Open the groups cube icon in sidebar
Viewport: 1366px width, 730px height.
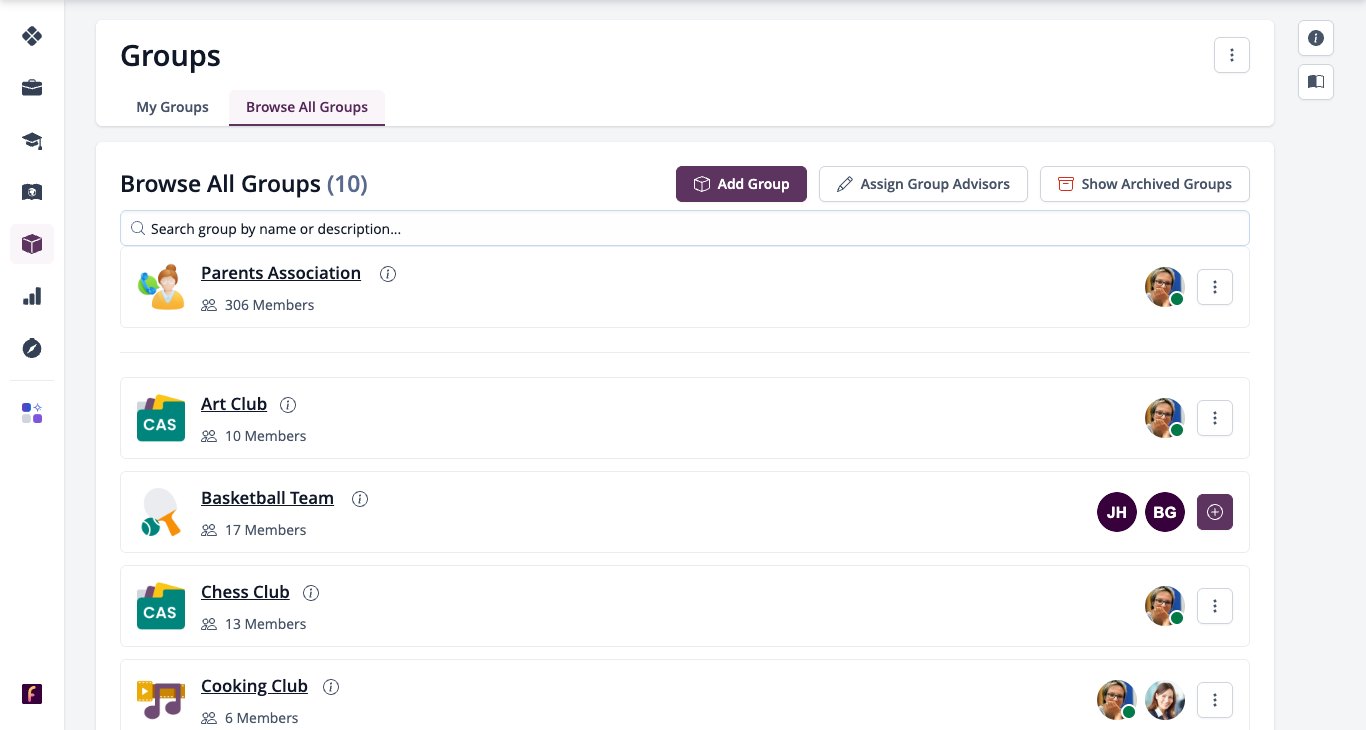tap(32, 244)
